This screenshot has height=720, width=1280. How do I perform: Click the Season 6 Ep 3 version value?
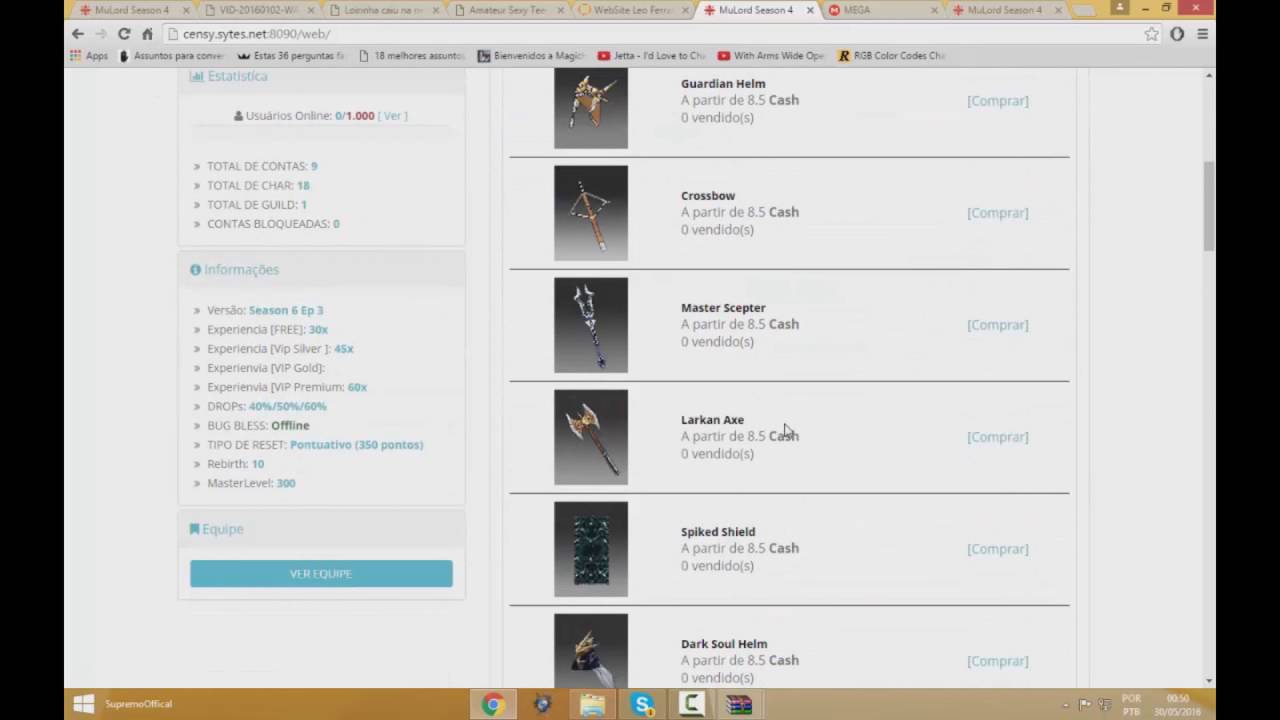click(286, 310)
